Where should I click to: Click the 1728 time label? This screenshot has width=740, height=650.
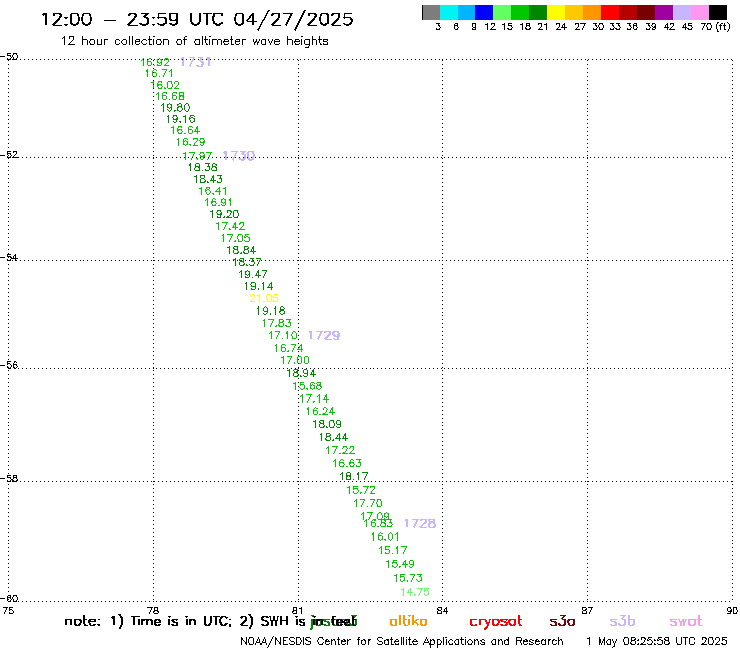tap(420, 523)
